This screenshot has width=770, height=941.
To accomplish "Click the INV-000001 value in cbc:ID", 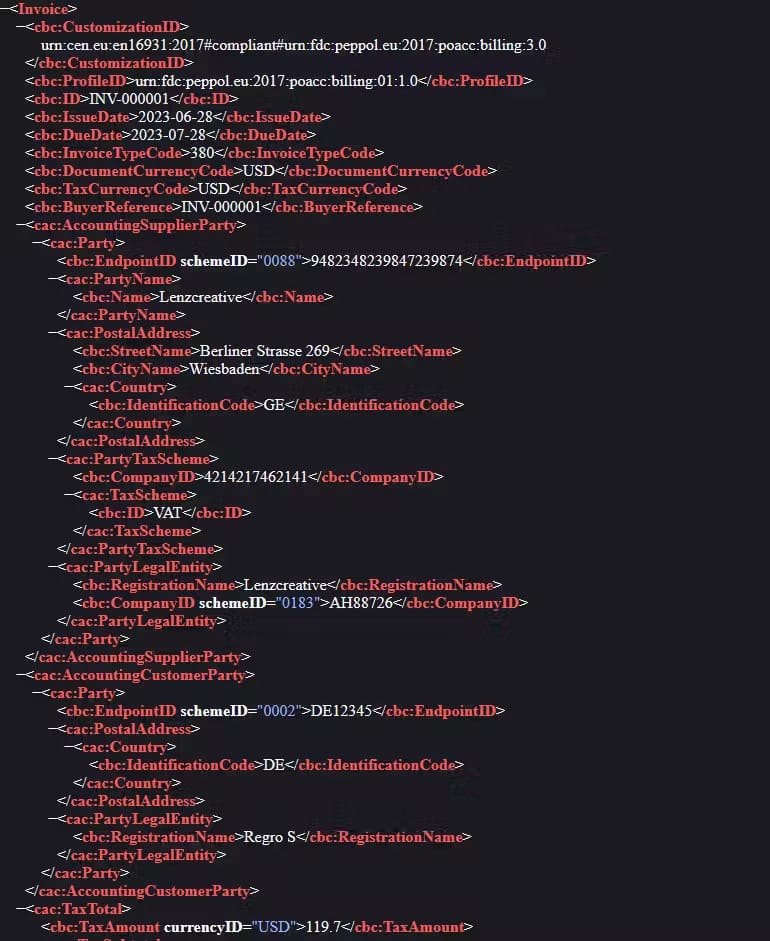I will click(129, 99).
